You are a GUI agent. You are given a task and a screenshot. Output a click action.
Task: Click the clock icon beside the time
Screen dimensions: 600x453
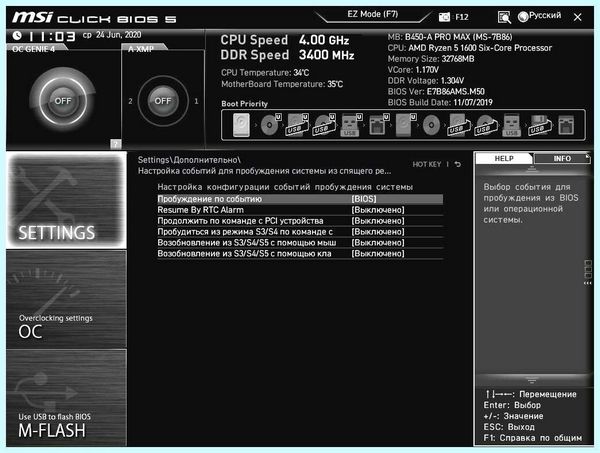click(x=17, y=36)
